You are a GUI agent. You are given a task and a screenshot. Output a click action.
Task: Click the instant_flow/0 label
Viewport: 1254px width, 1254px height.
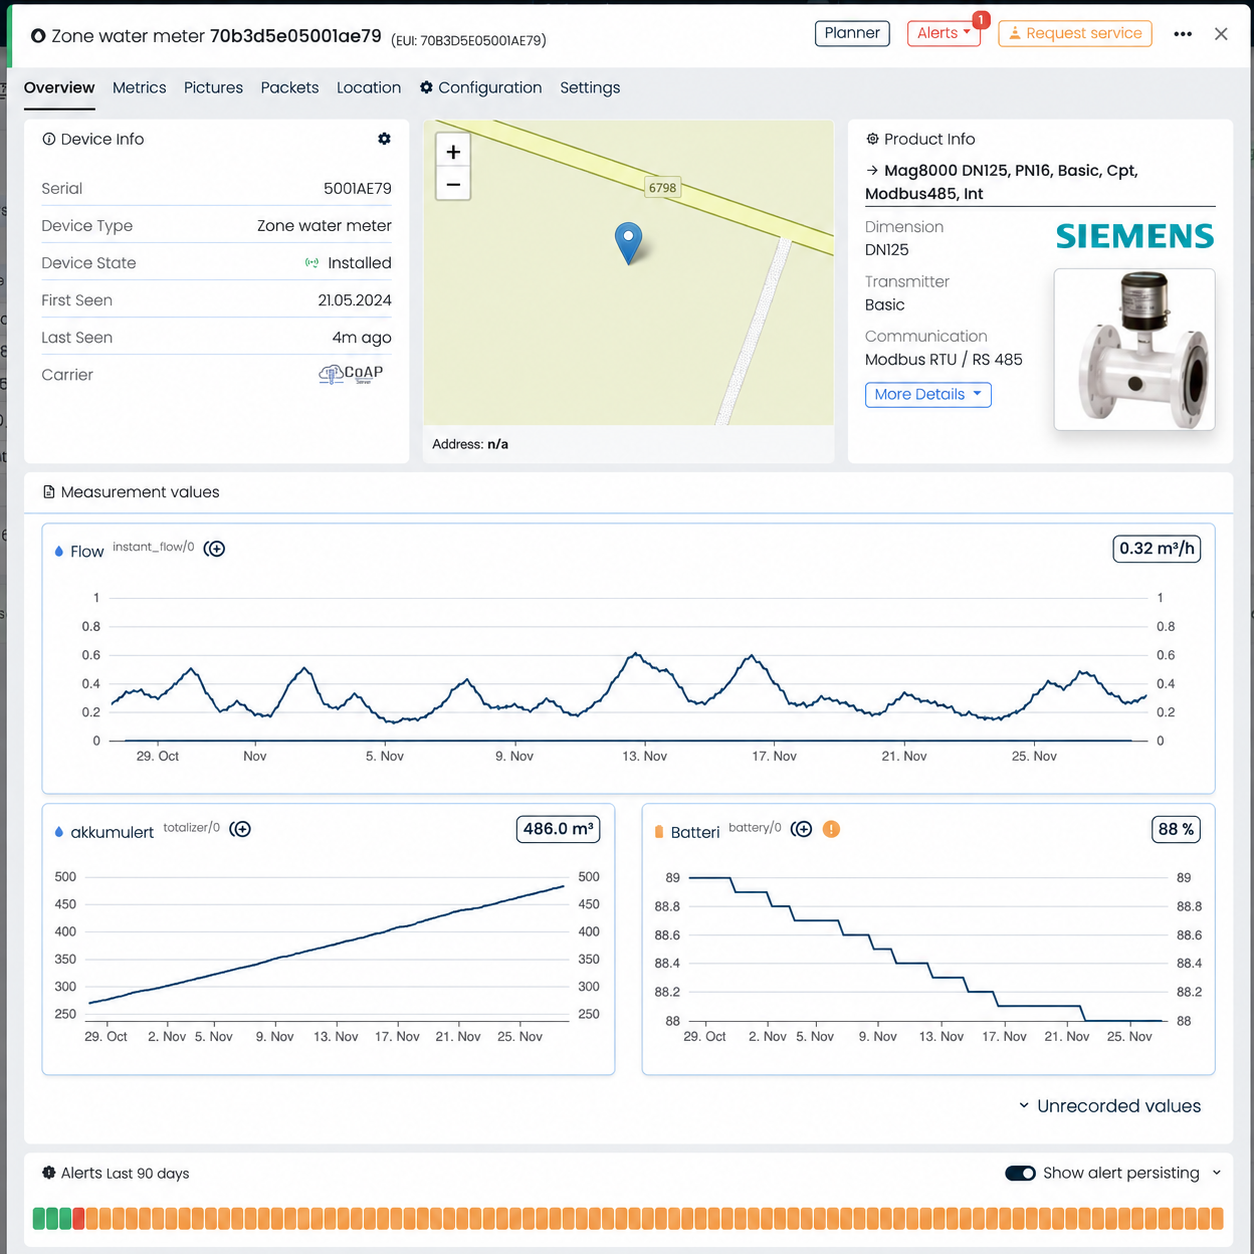[x=153, y=547]
